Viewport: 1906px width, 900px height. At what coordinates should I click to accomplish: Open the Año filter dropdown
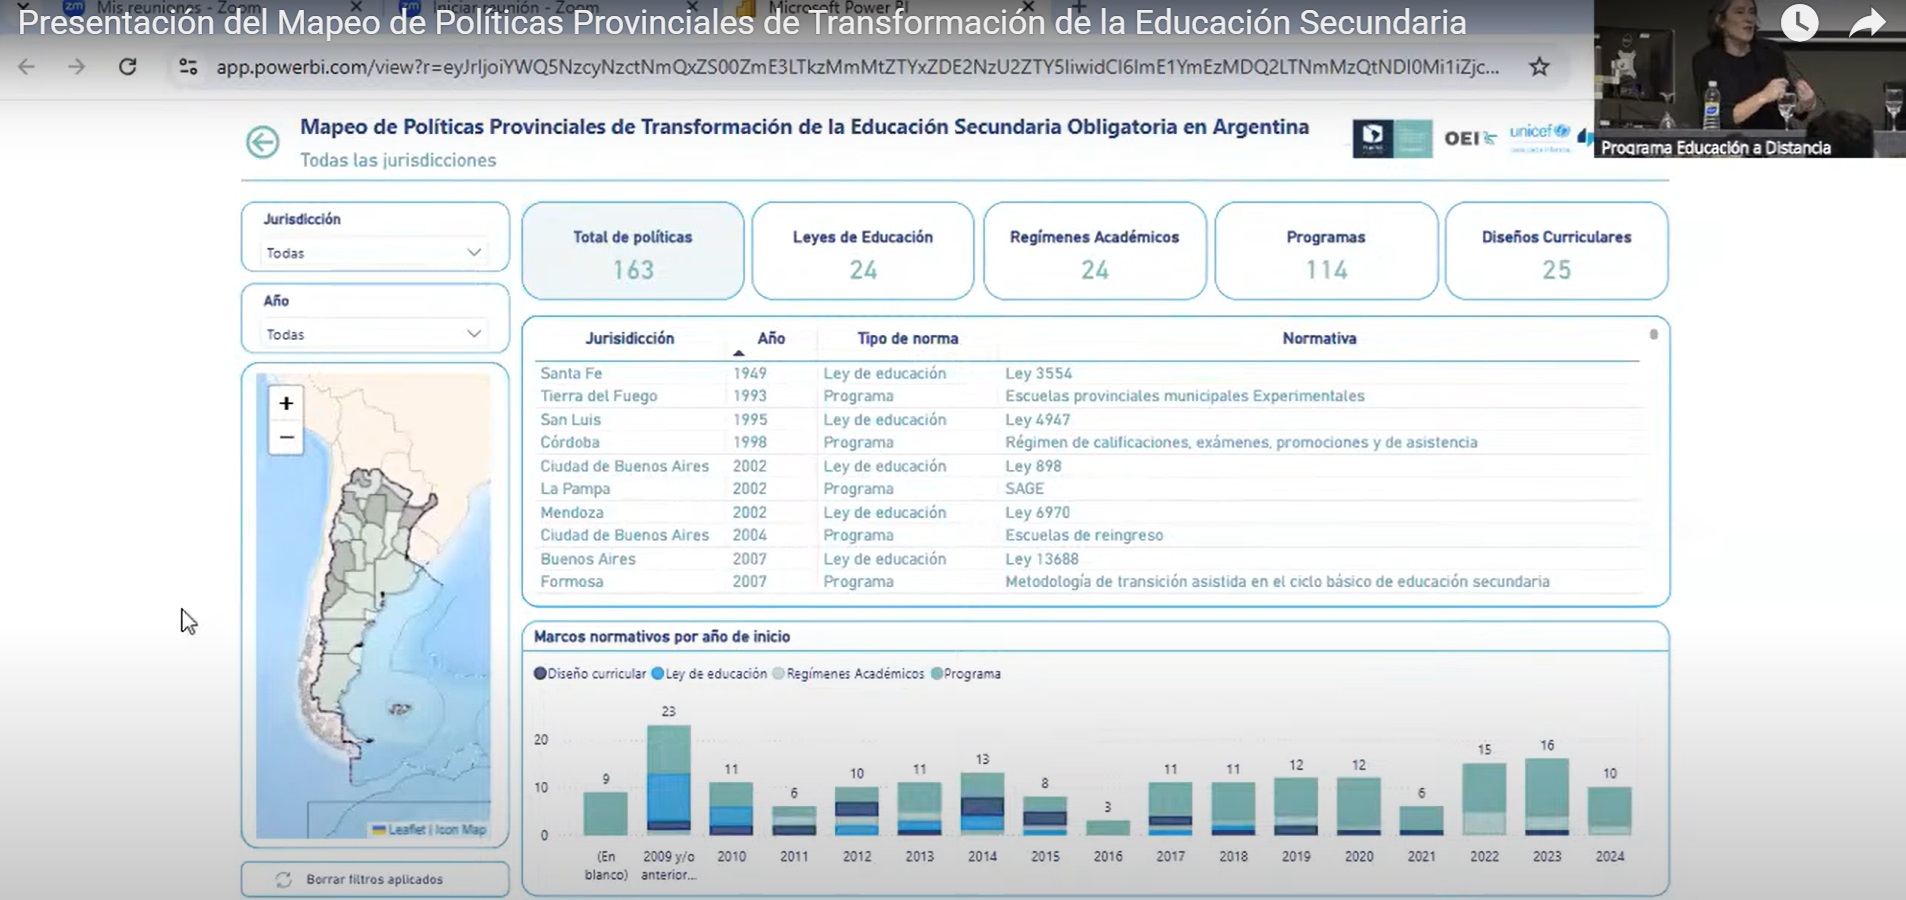click(374, 334)
